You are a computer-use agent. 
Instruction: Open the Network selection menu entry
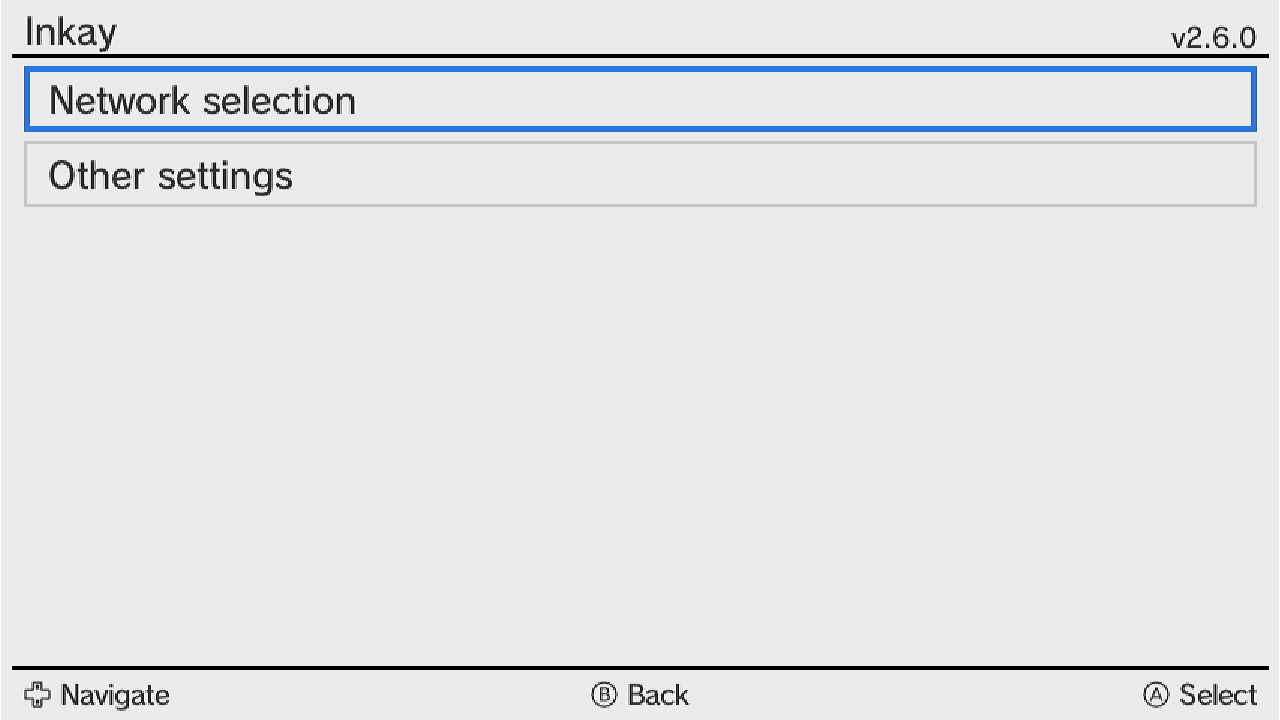coord(640,100)
